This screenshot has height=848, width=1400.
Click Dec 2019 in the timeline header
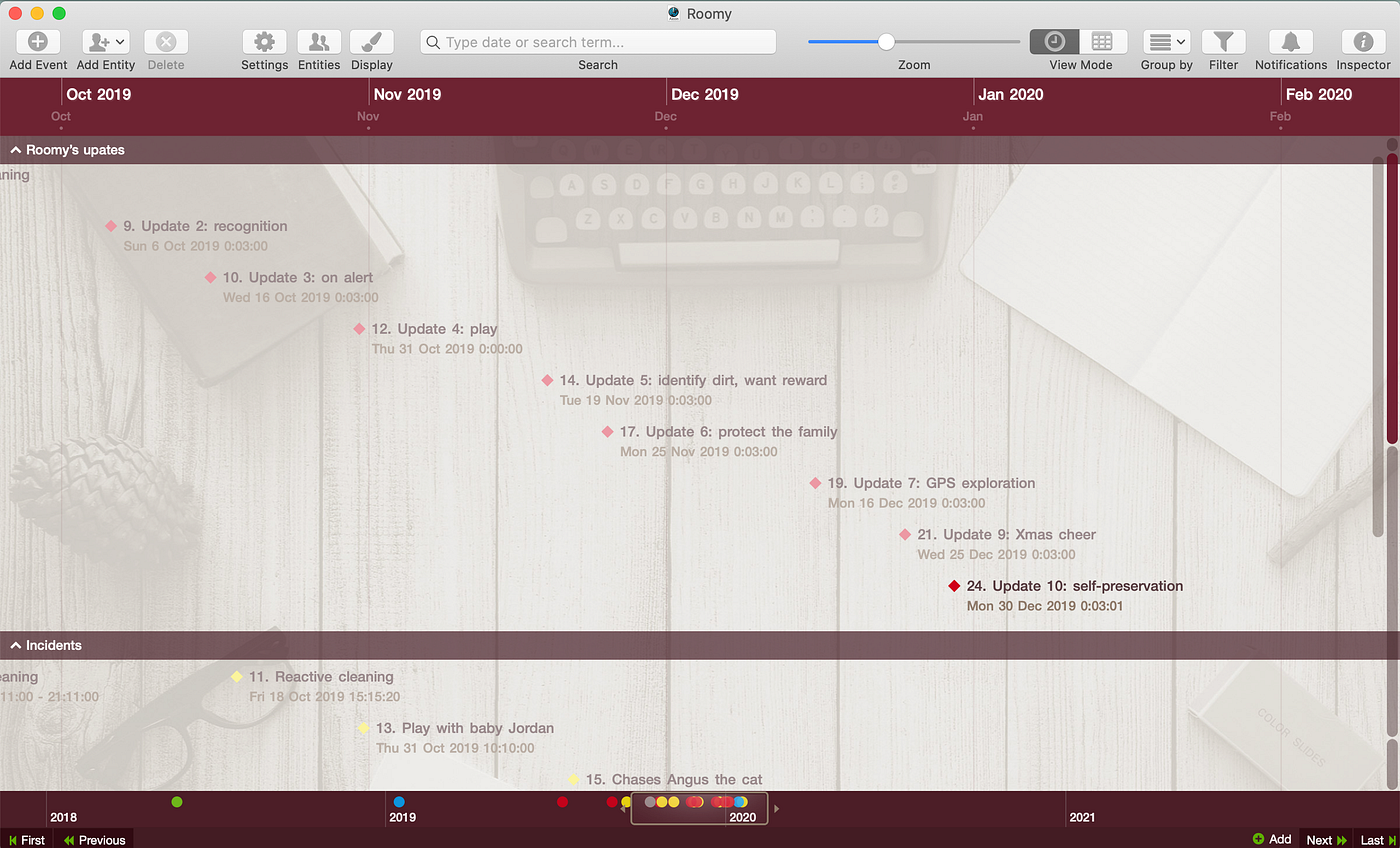click(x=705, y=95)
